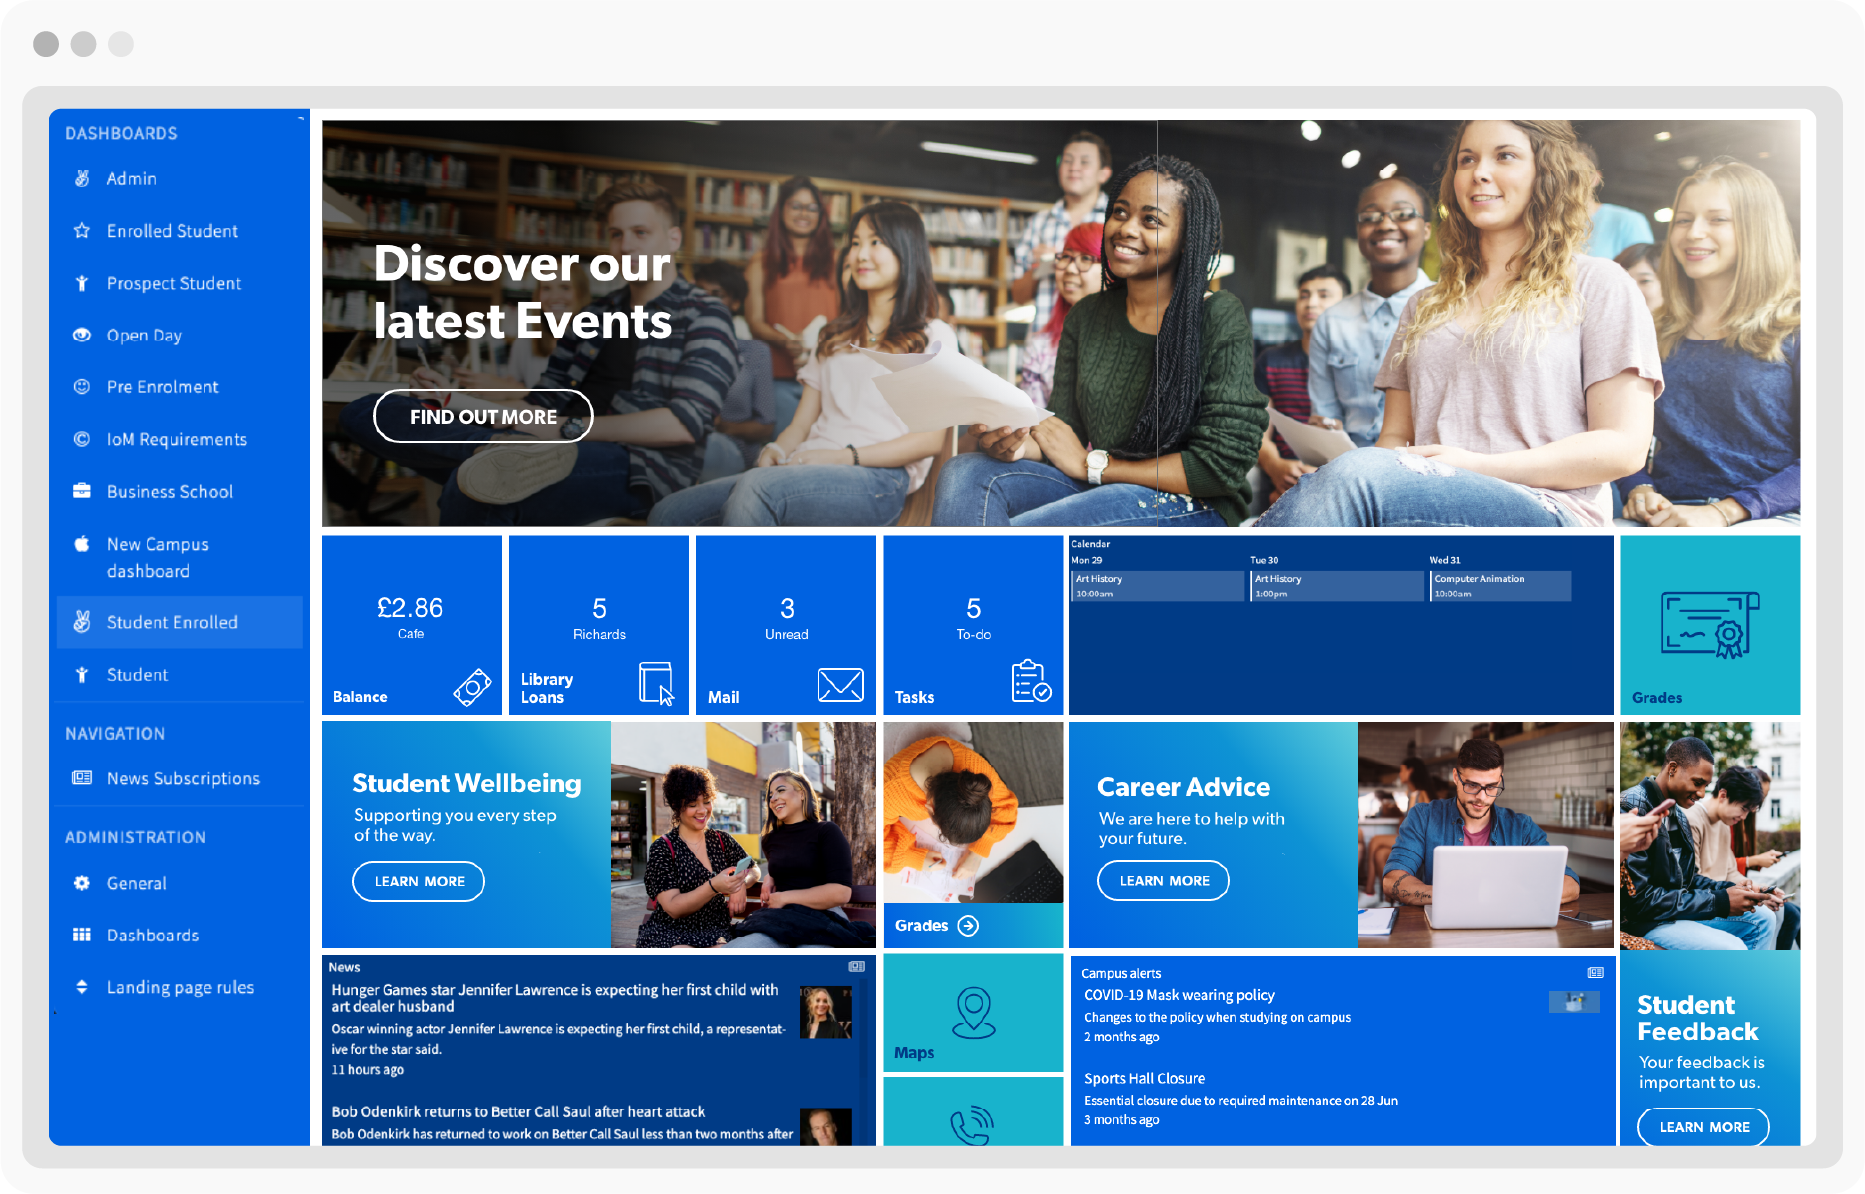
Task: Click the Landing page rules sort icon
Action: coord(82,987)
